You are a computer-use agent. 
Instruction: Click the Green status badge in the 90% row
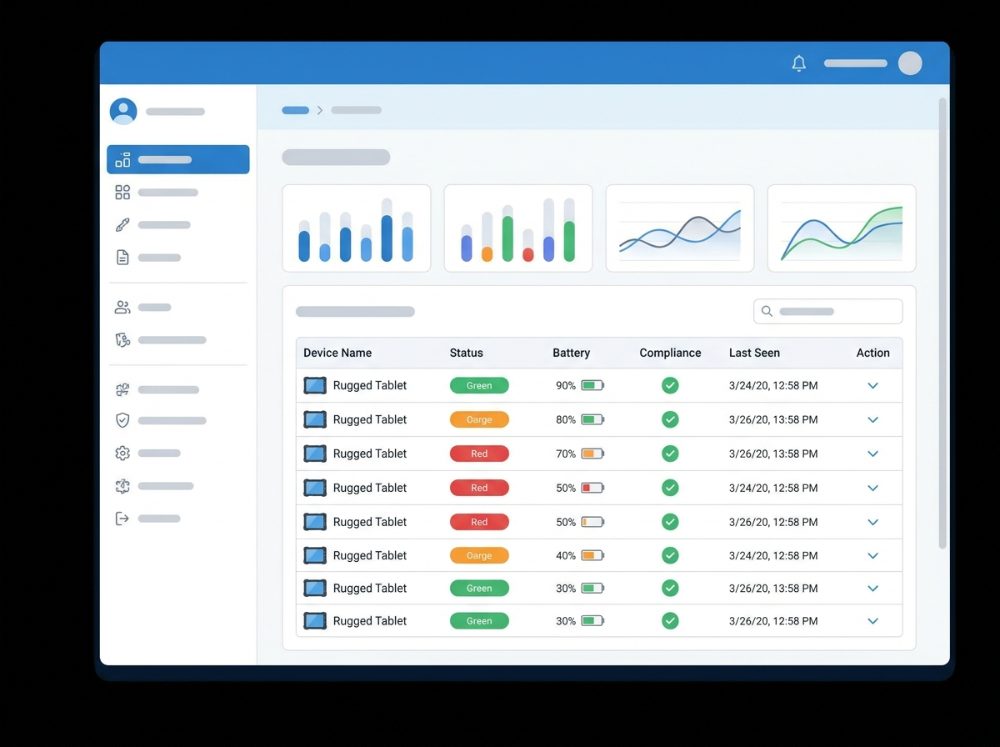click(x=479, y=385)
